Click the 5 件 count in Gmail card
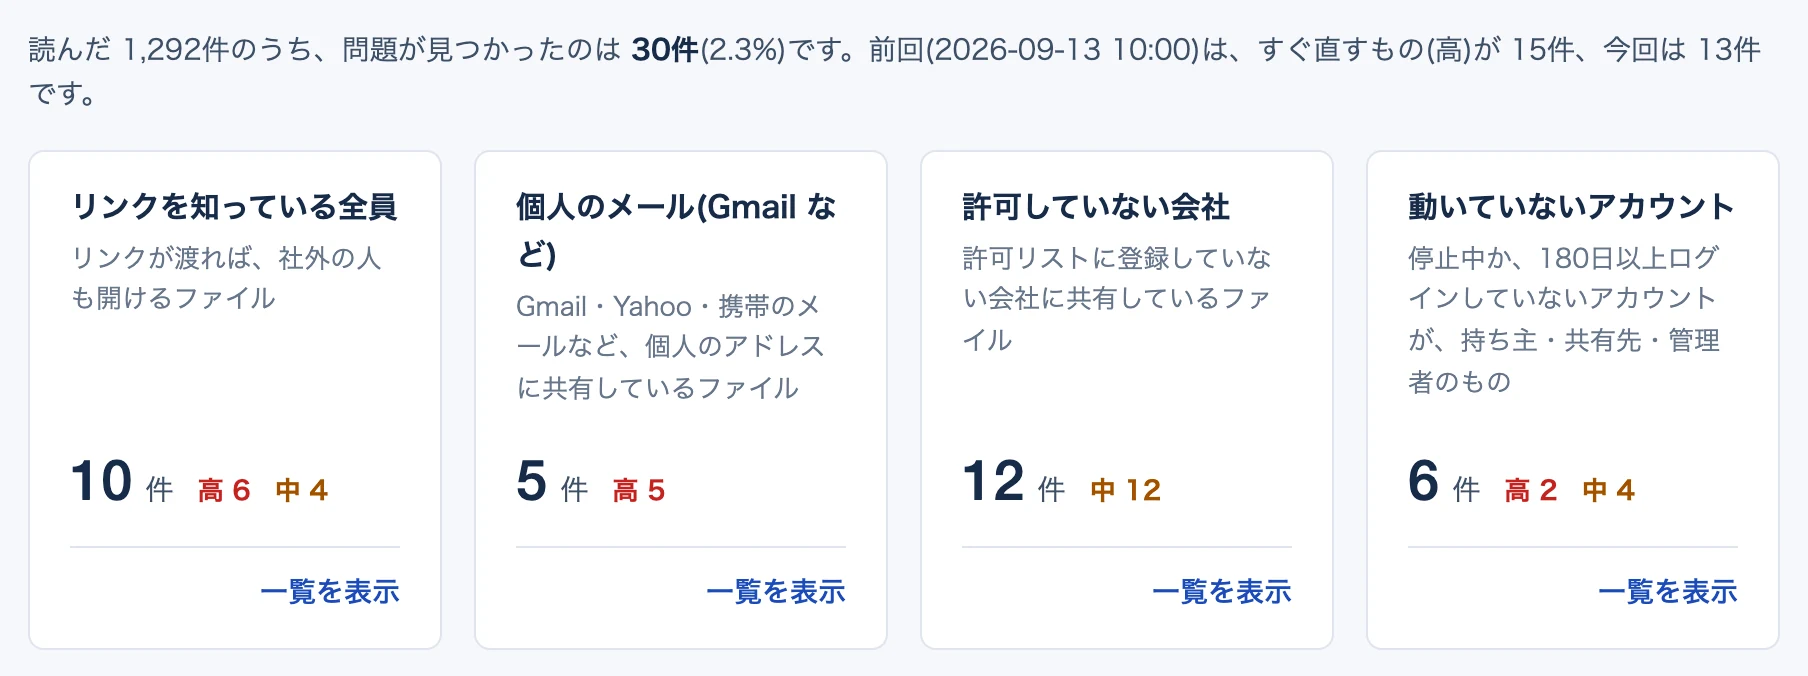Image resolution: width=1808 pixels, height=676 pixels. tap(552, 482)
